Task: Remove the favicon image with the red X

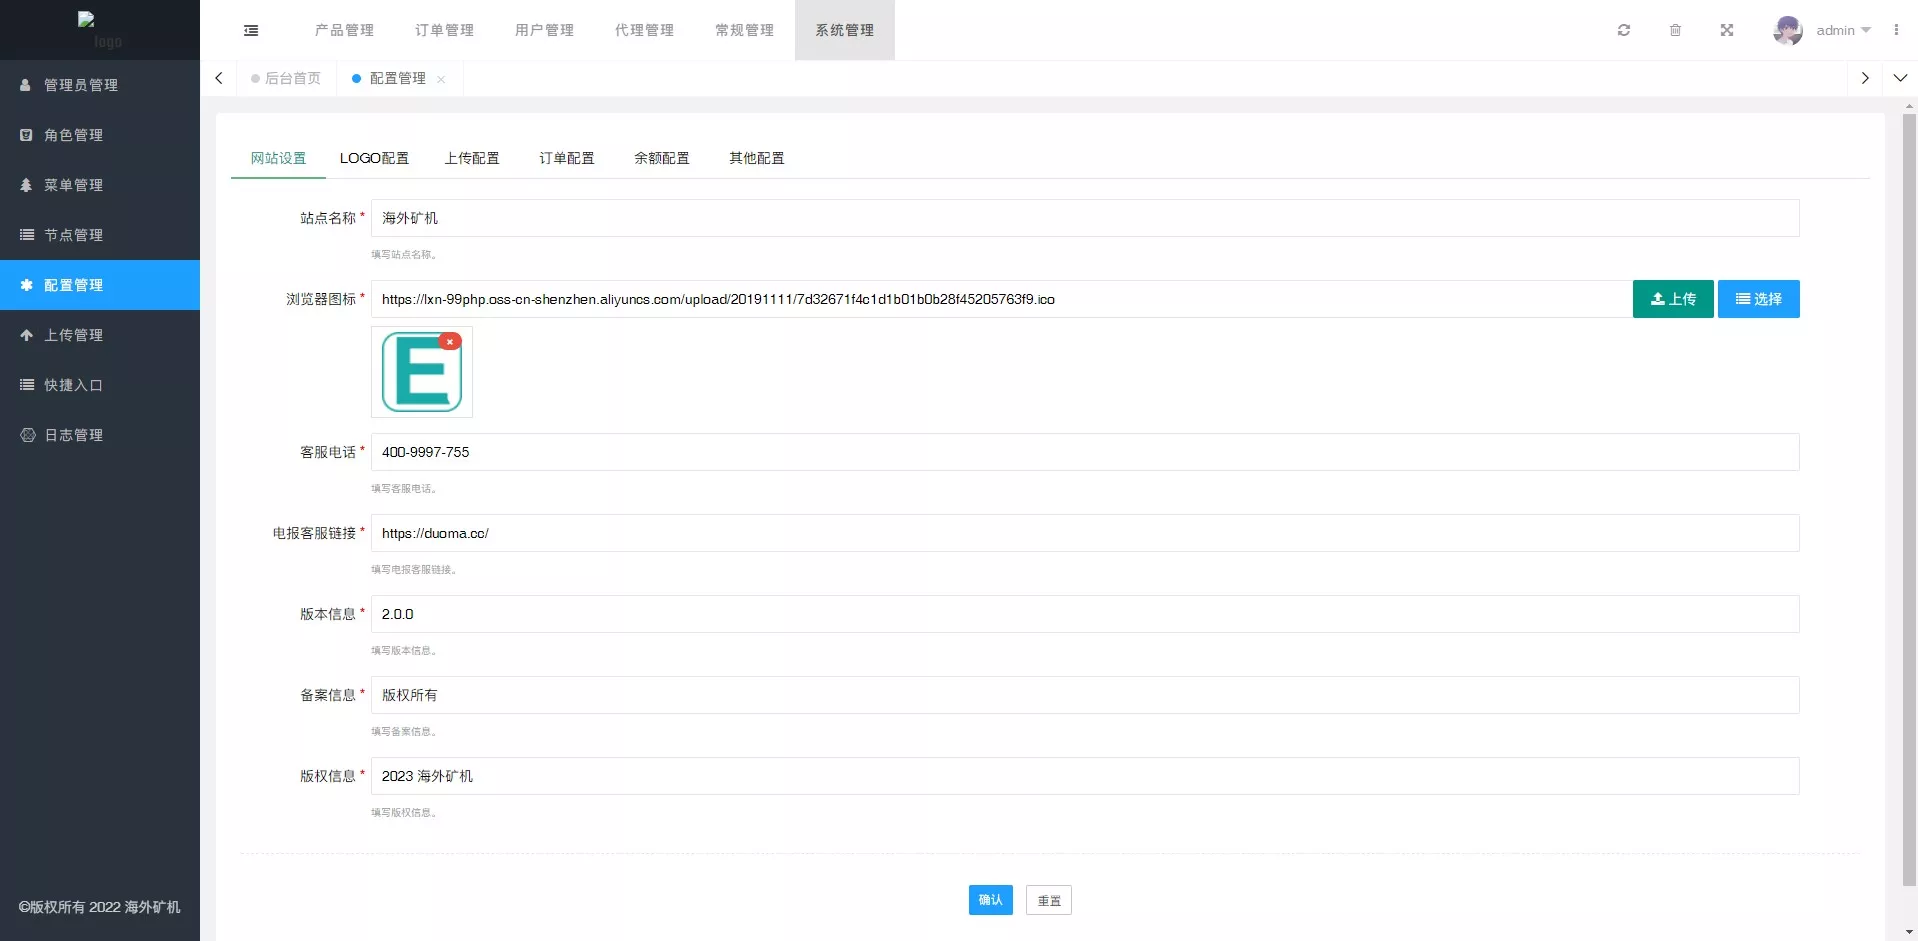Action: click(450, 341)
